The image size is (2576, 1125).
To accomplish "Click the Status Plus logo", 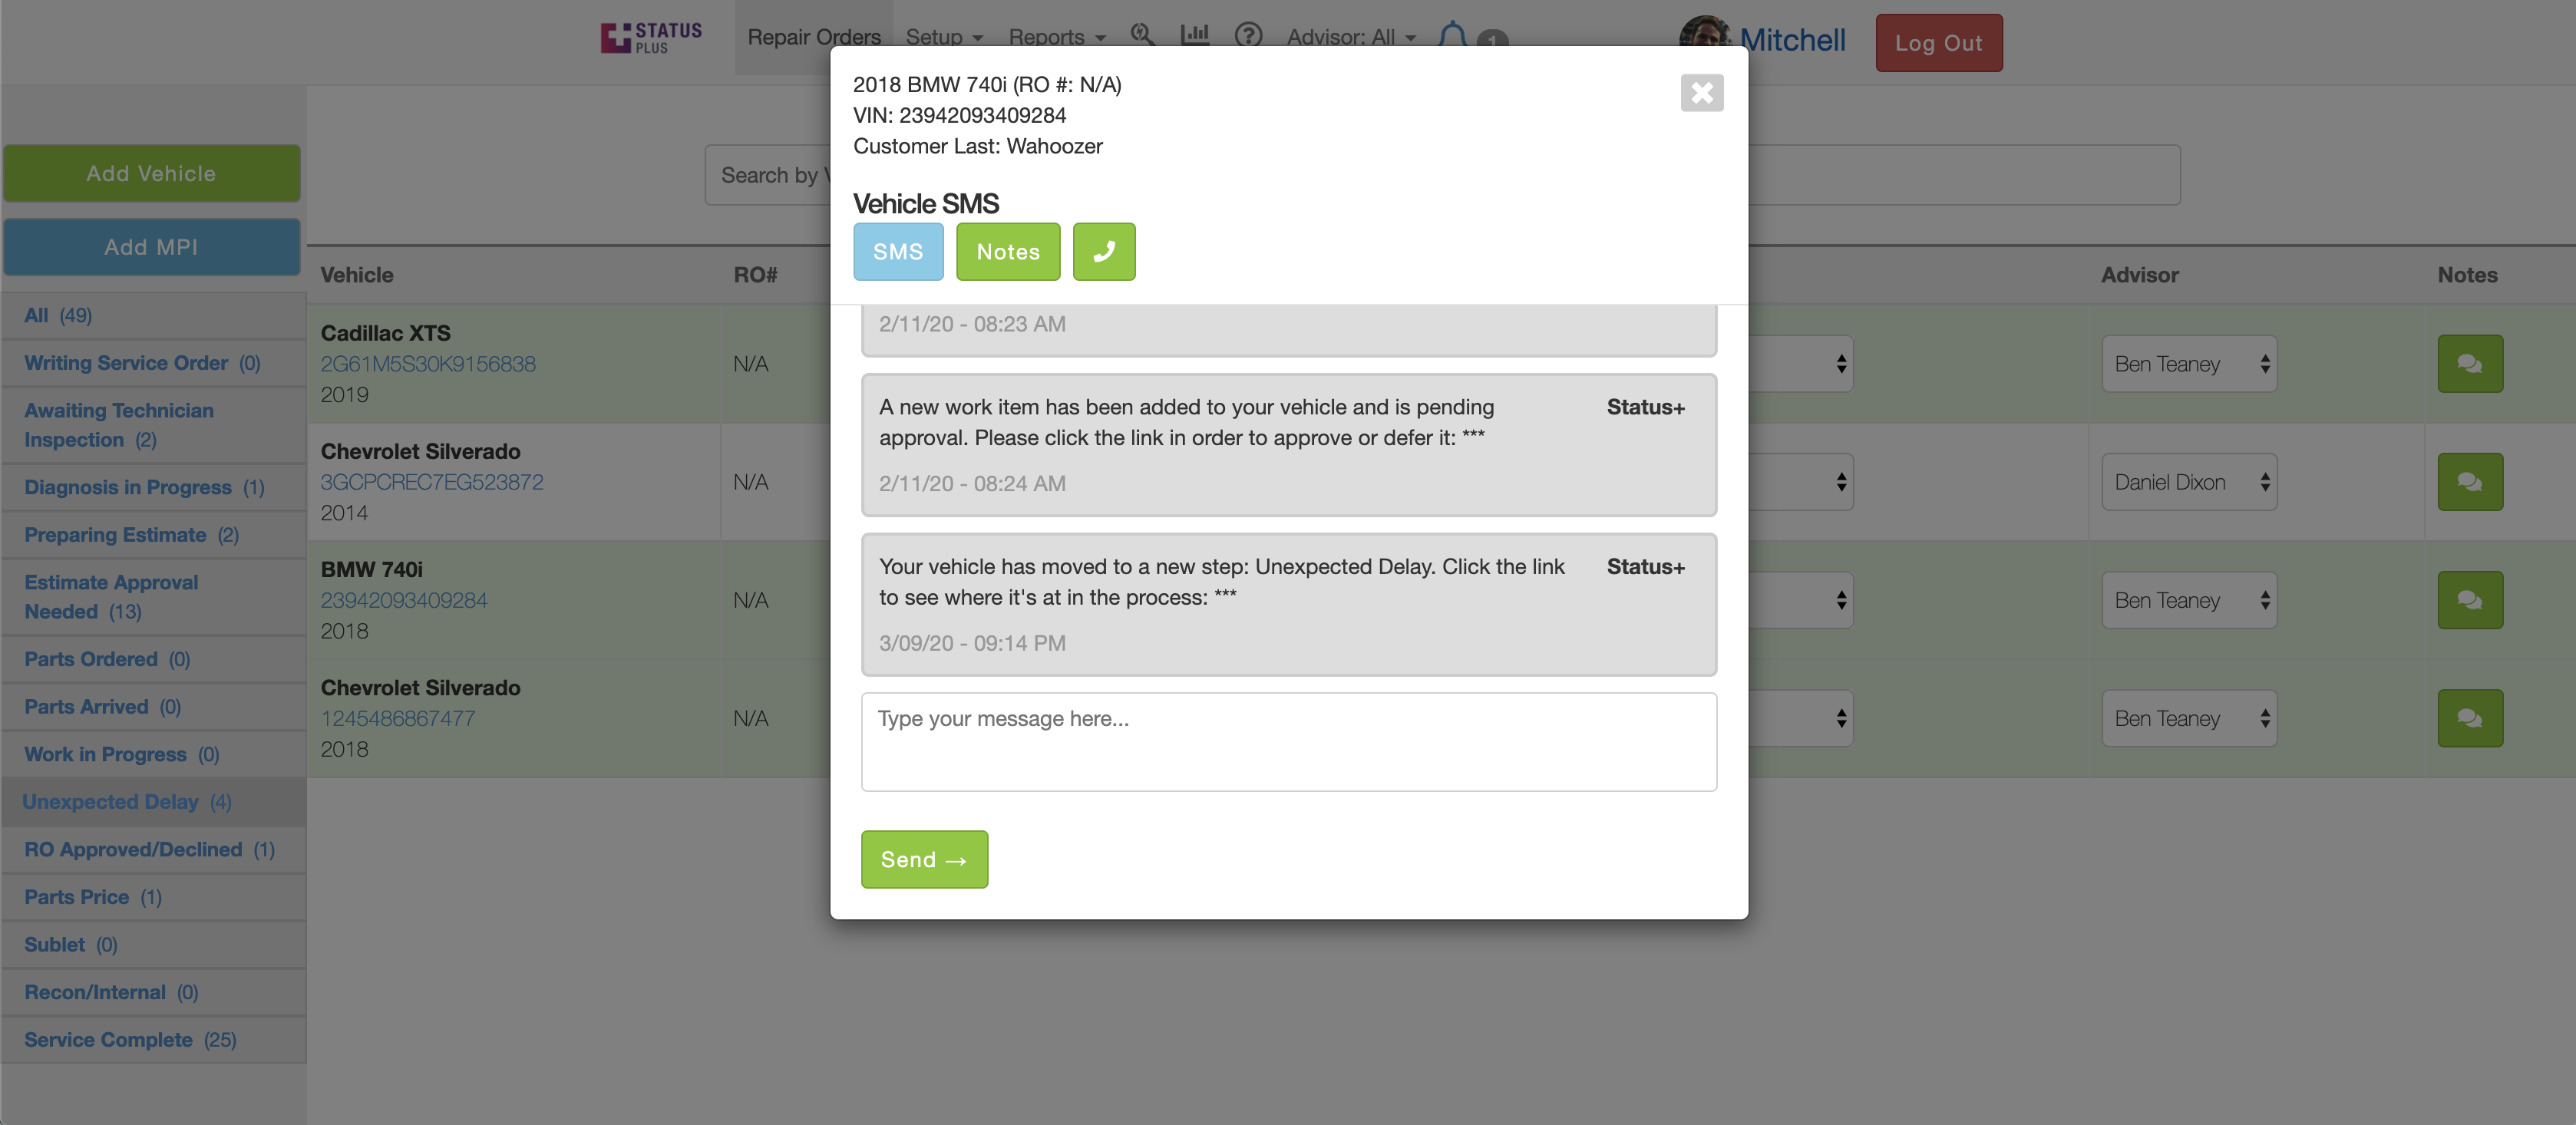I will tap(651, 38).
